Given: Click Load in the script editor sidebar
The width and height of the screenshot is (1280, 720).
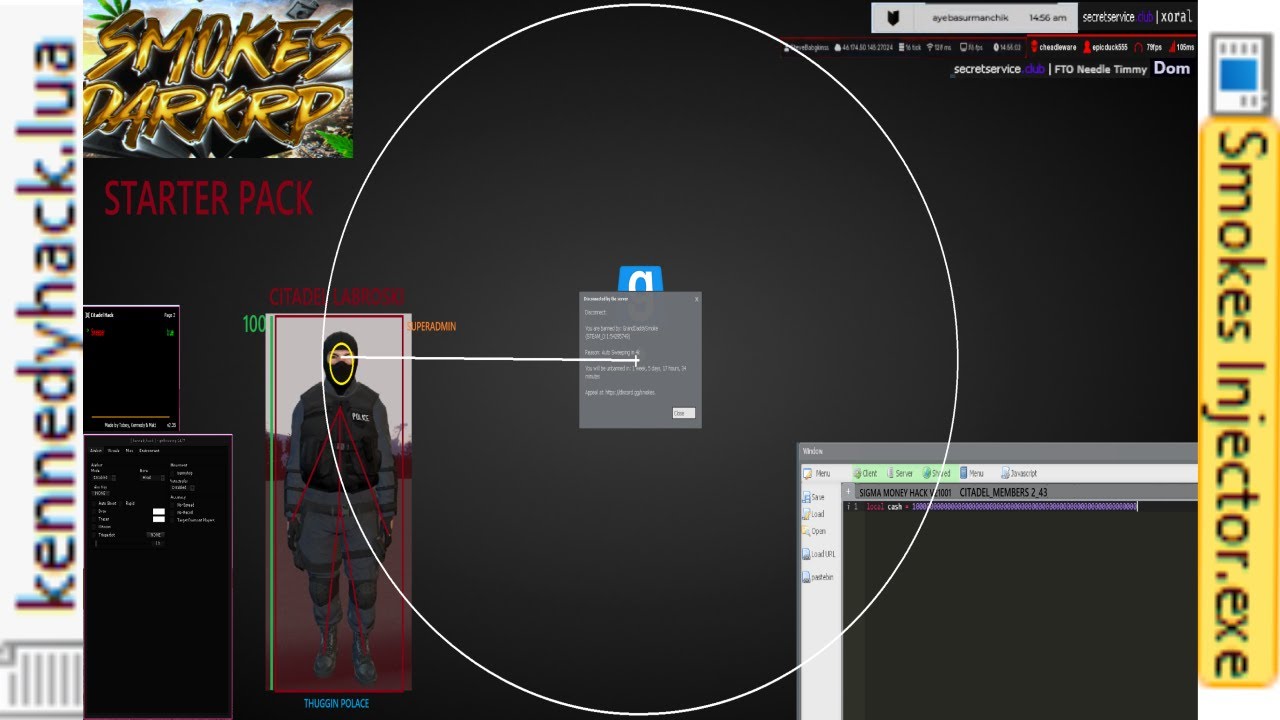Looking at the screenshot, I should (812, 514).
